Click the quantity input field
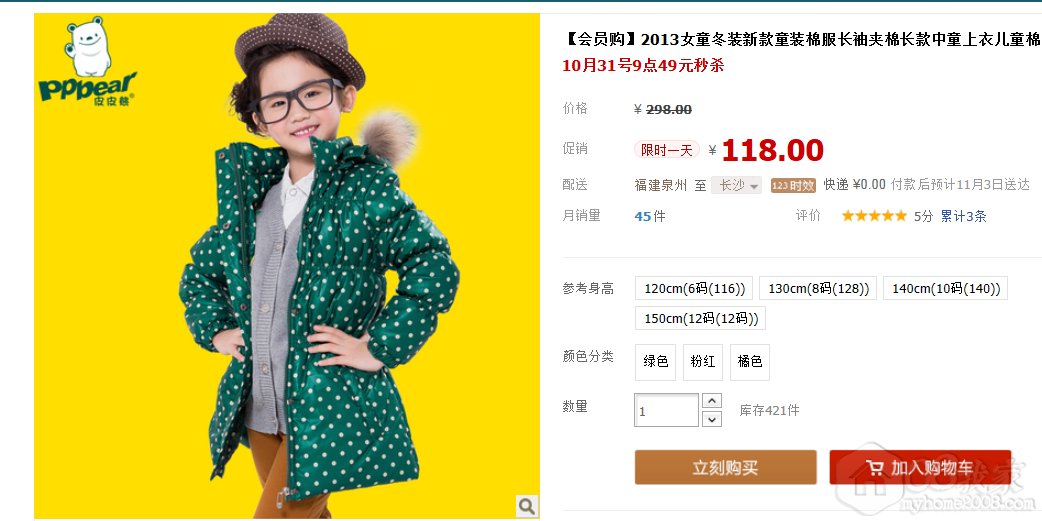1042x521 pixels. click(x=667, y=411)
